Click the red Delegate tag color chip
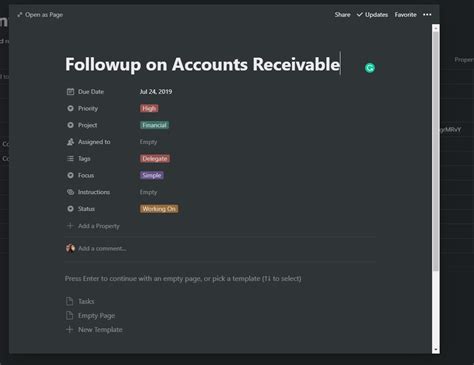 click(x=155, y=159)
